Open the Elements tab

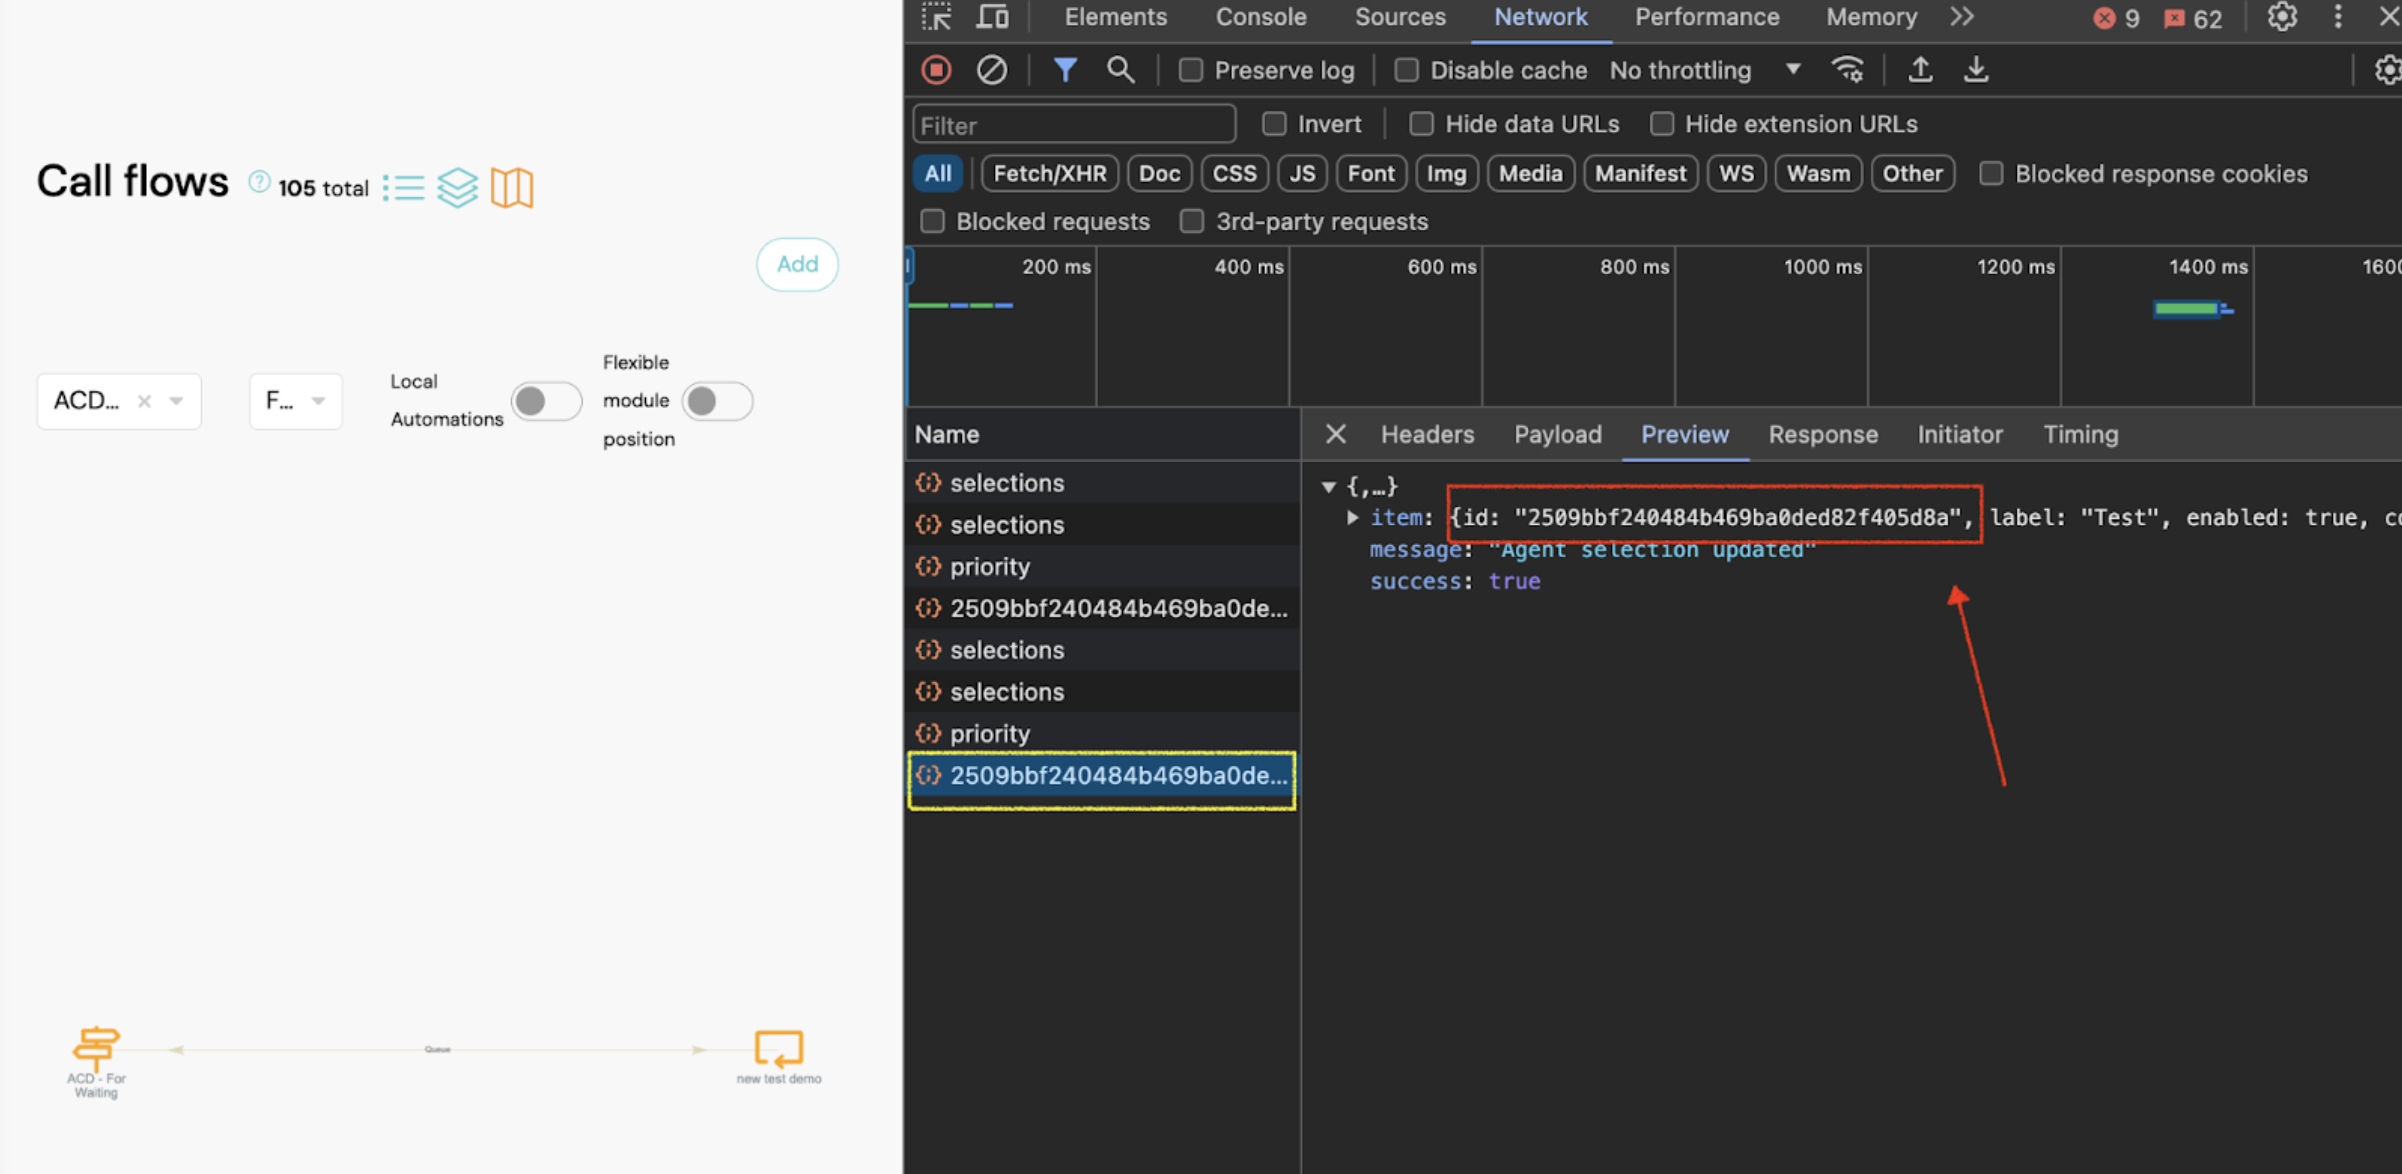click(x=1115, y=17)
